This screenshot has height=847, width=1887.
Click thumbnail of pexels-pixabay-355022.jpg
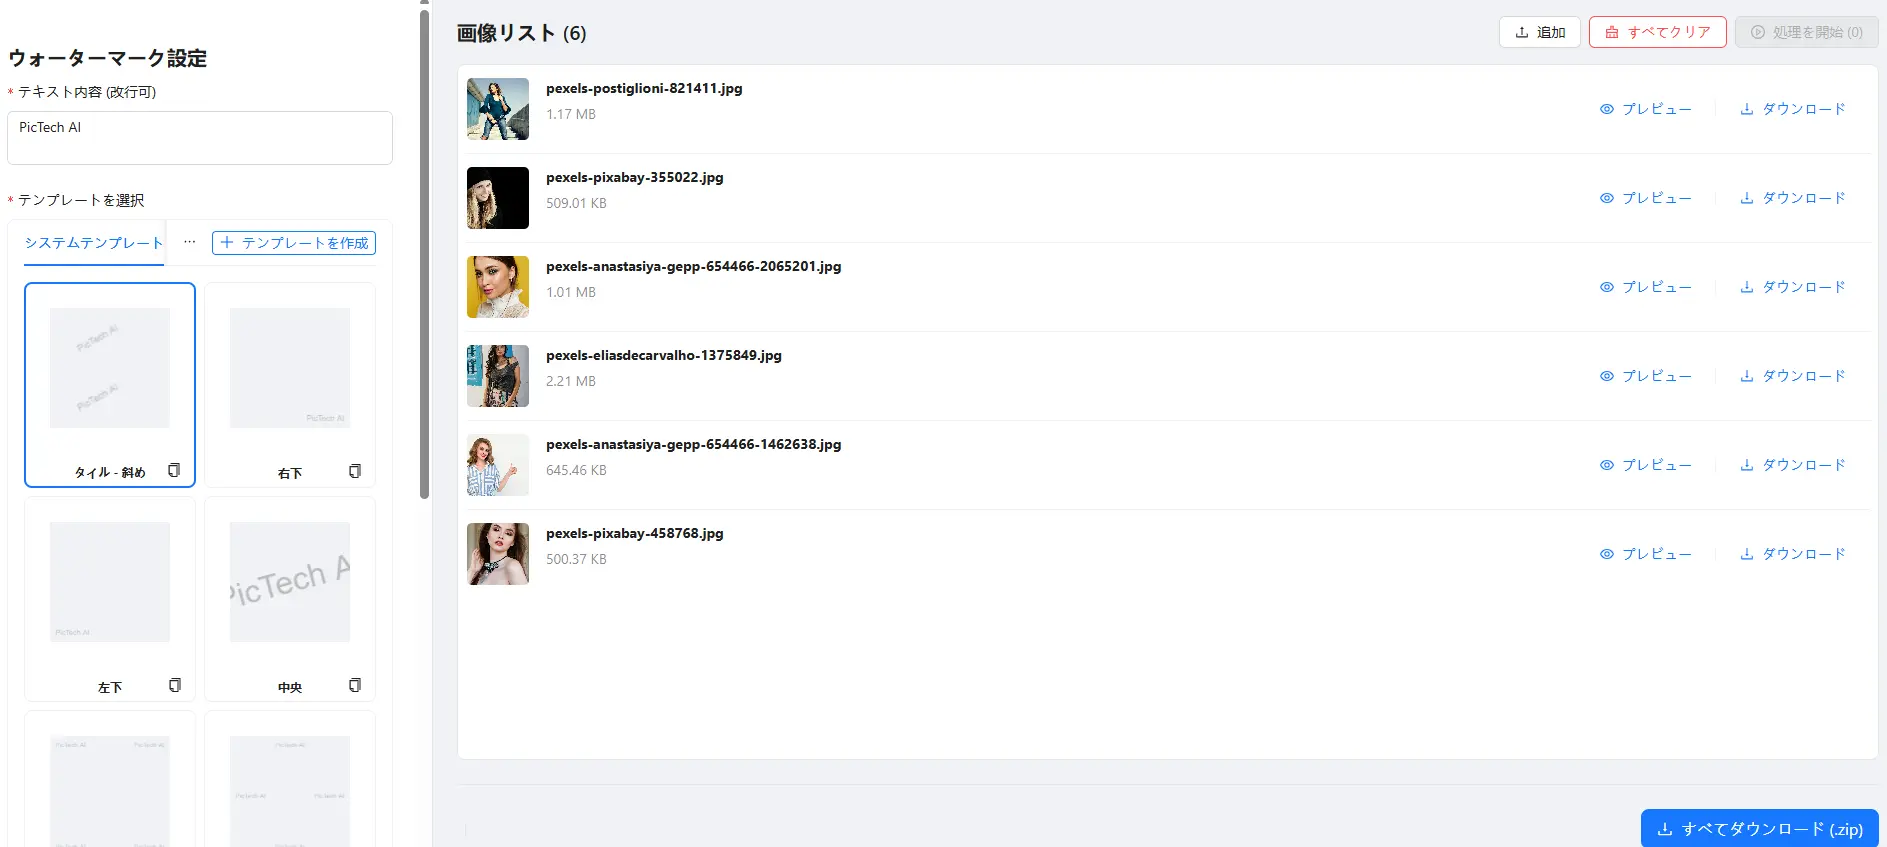click(x=498, y=198)
